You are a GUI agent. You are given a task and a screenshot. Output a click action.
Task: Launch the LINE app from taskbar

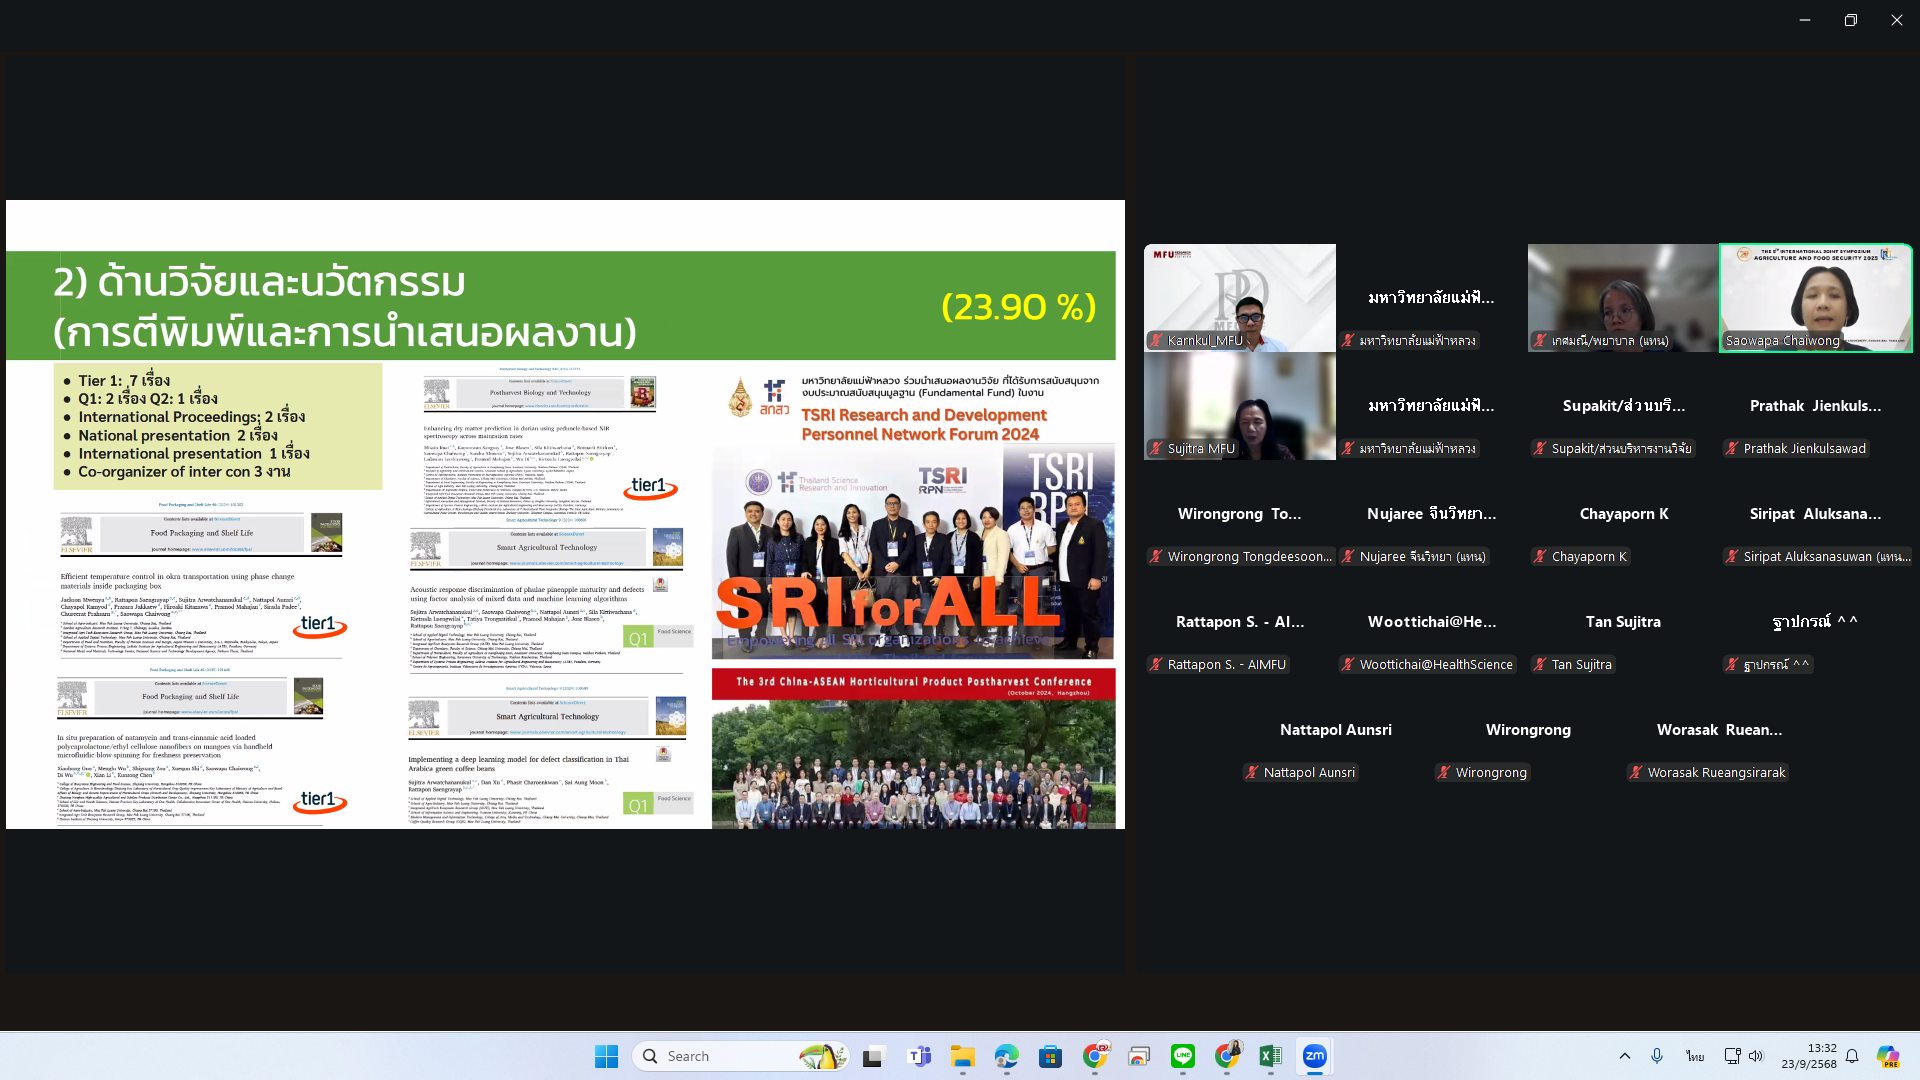[x=1182, y=1056]
